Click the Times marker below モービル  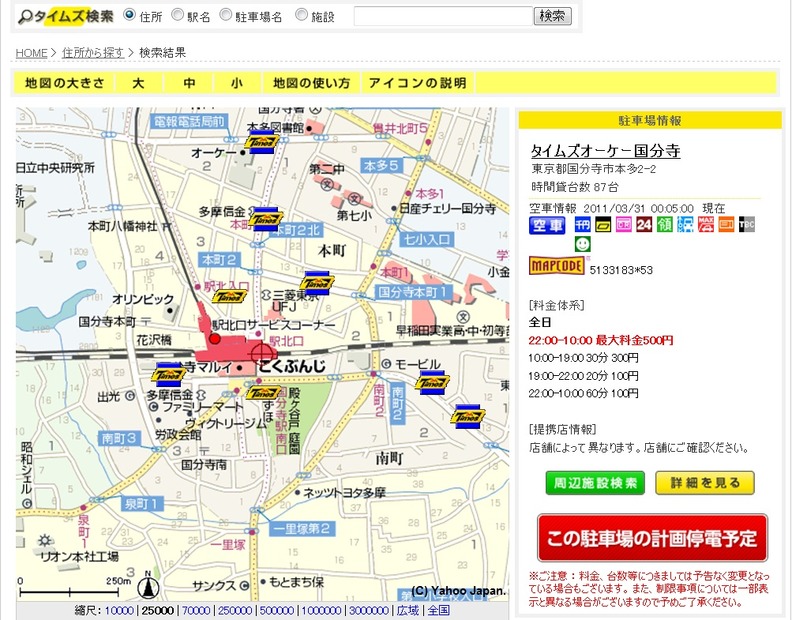pyautogui.click(x=432, y=383)
